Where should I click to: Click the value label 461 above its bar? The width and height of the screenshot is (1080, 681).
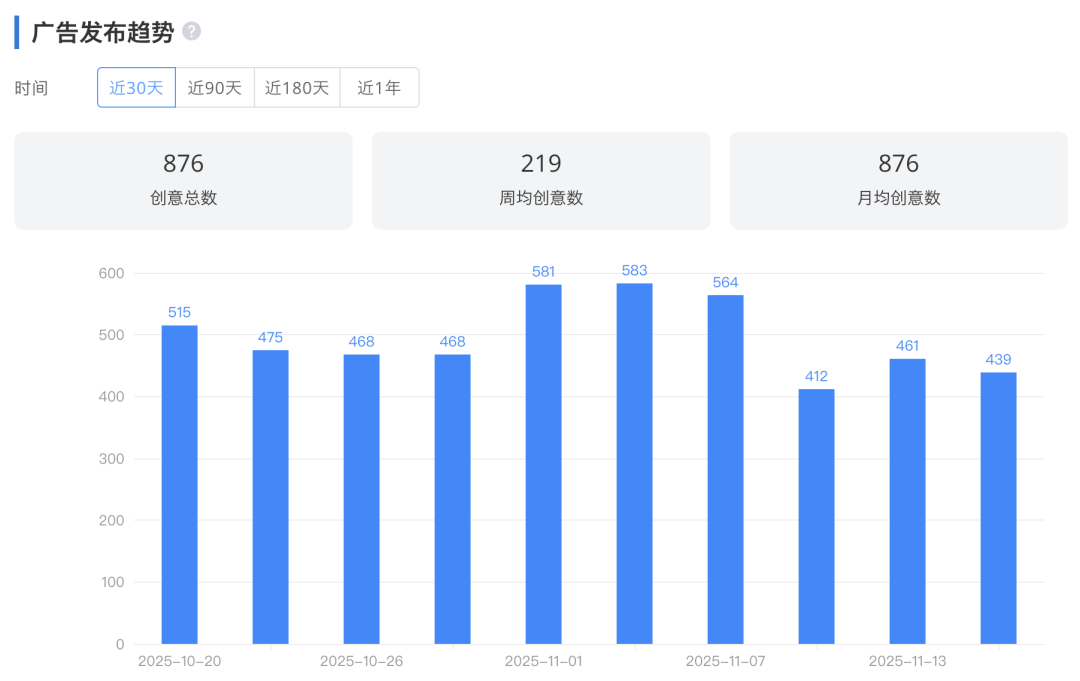(906, 347)
